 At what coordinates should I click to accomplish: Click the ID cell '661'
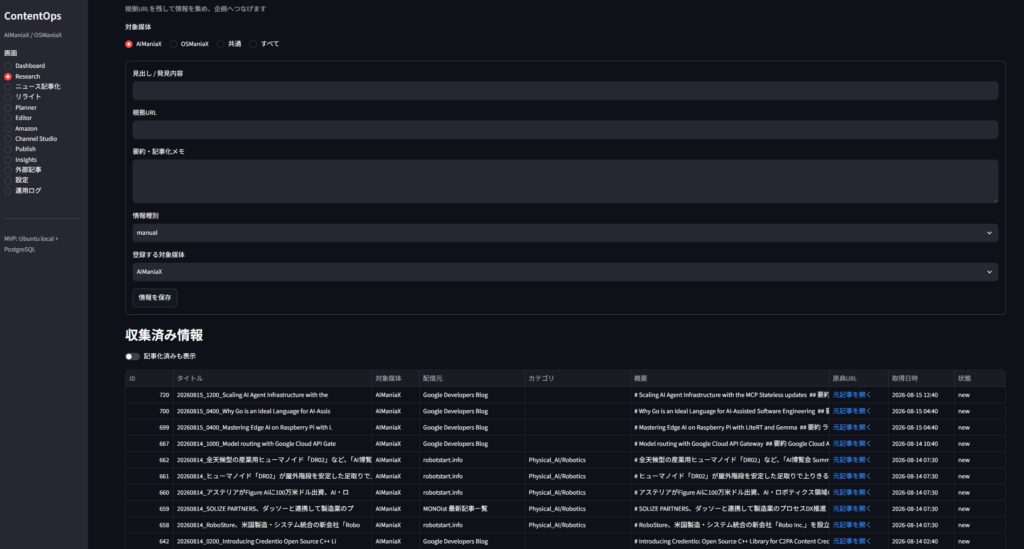click(149, 477)
